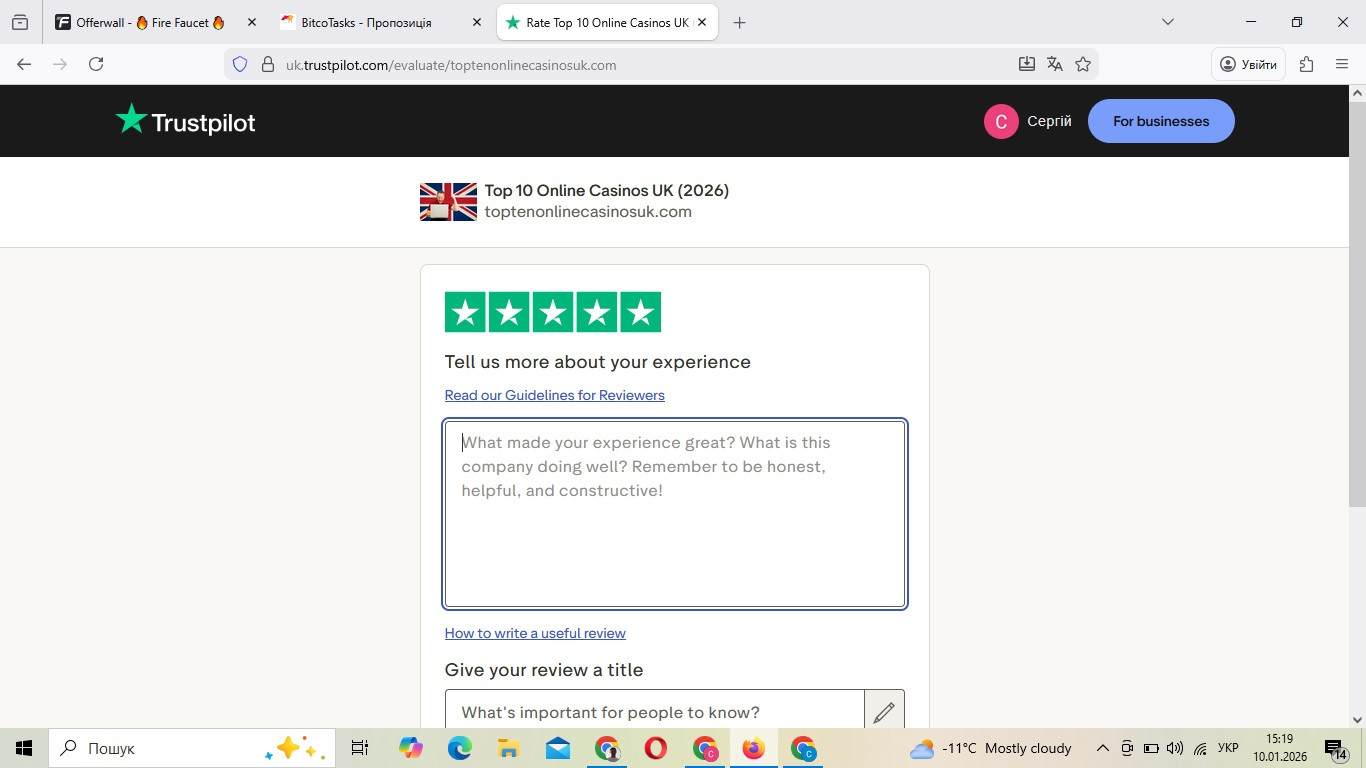
Task: Click the pencil icon beside the title field
Action: 884,712
